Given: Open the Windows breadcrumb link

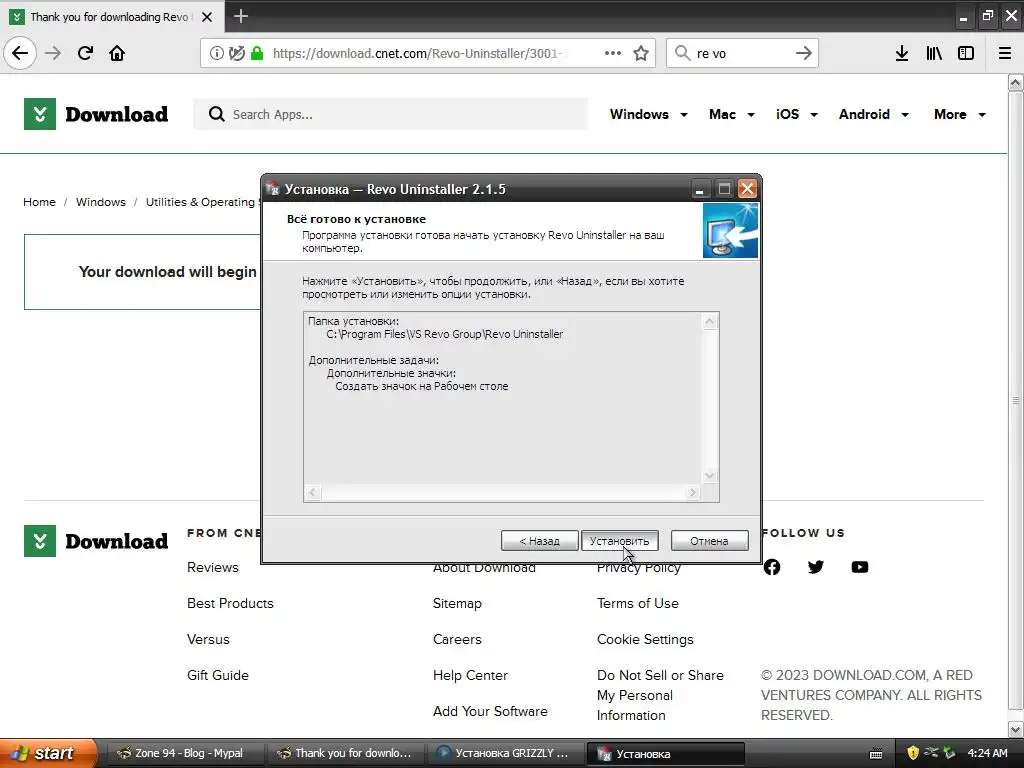Looking at the screenshot, I should click(101, 202).
